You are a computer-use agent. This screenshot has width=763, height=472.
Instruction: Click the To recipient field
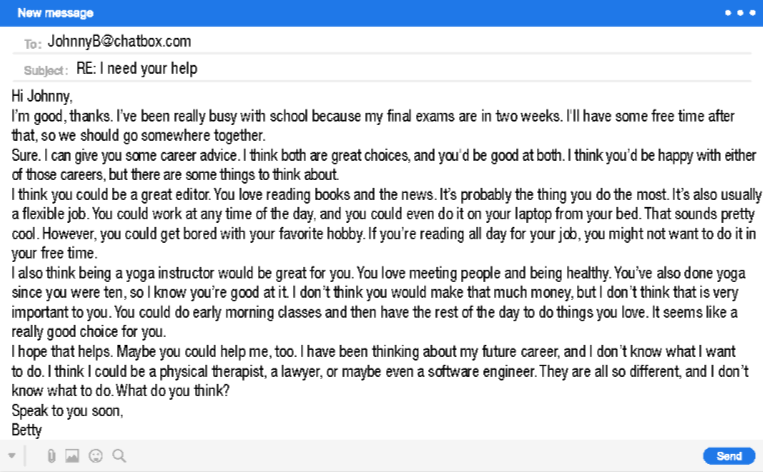tap(400, 42)
